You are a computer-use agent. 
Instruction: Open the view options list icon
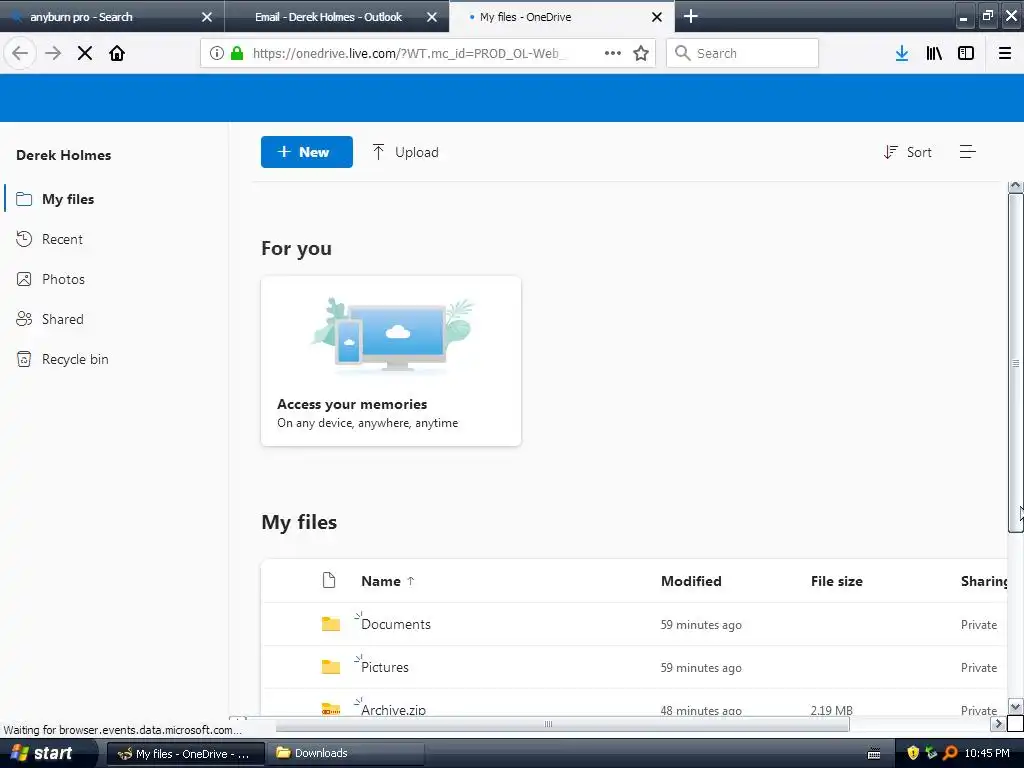[968, 152]
